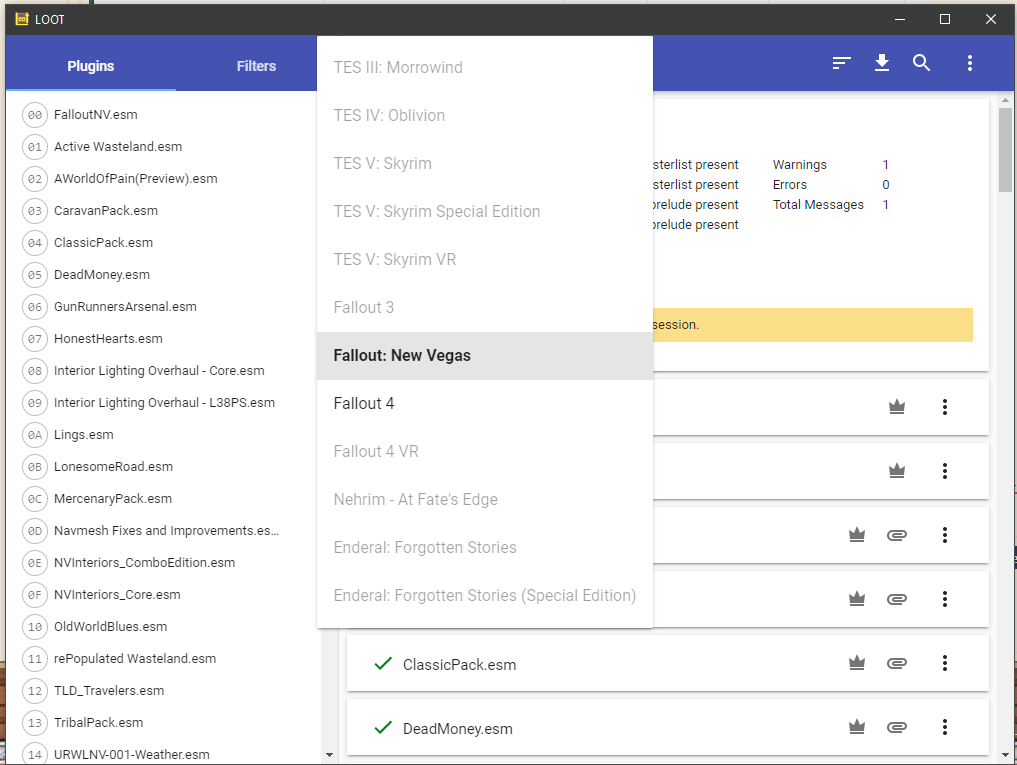
Task: Open the main three-dot menu in header
Action: tap(969, 64)
